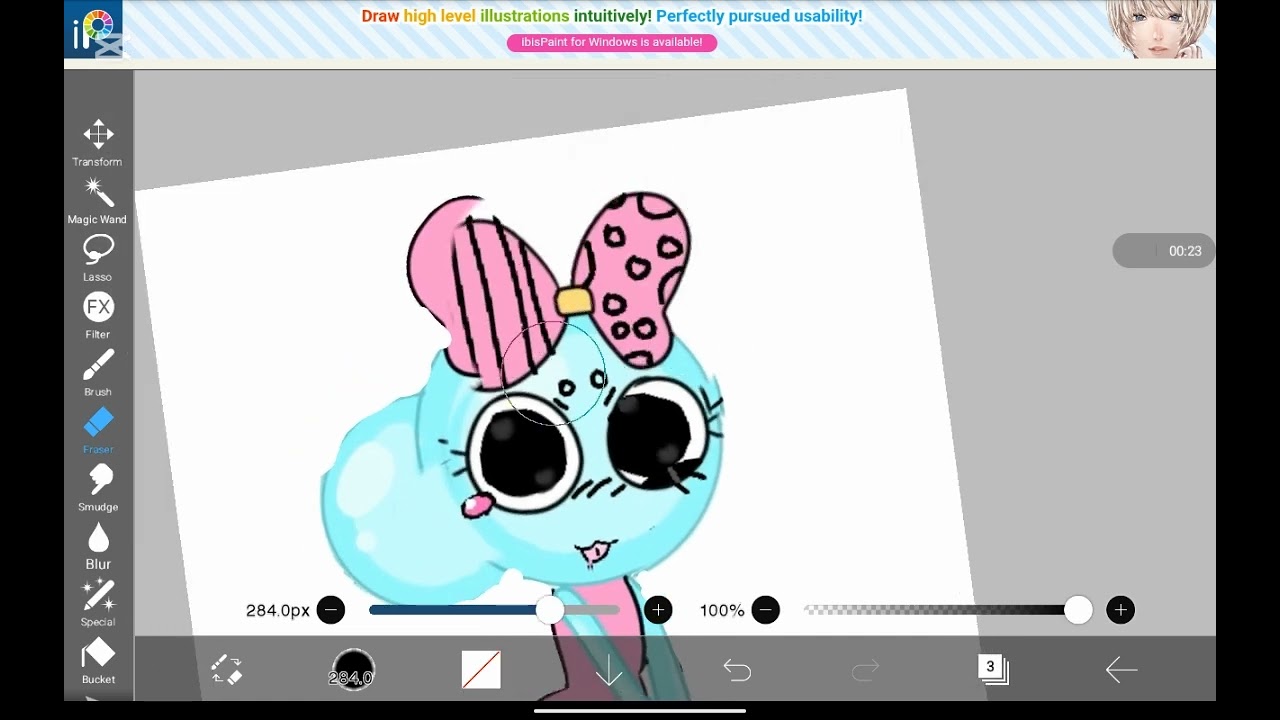Screen dimensions: 1280x720
Task: Increase brush thickness with plus button
Action: tap(658, 610)
